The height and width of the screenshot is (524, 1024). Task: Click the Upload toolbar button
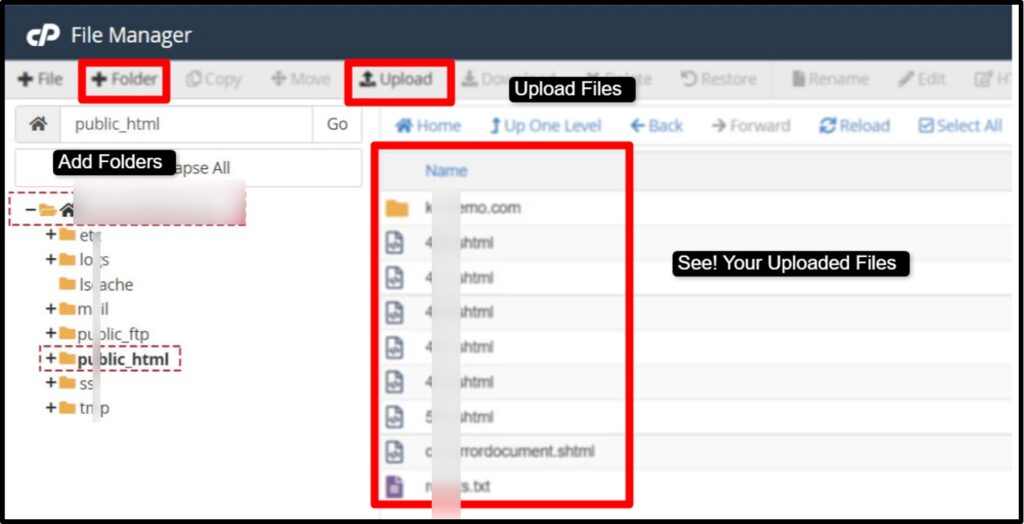396,80
